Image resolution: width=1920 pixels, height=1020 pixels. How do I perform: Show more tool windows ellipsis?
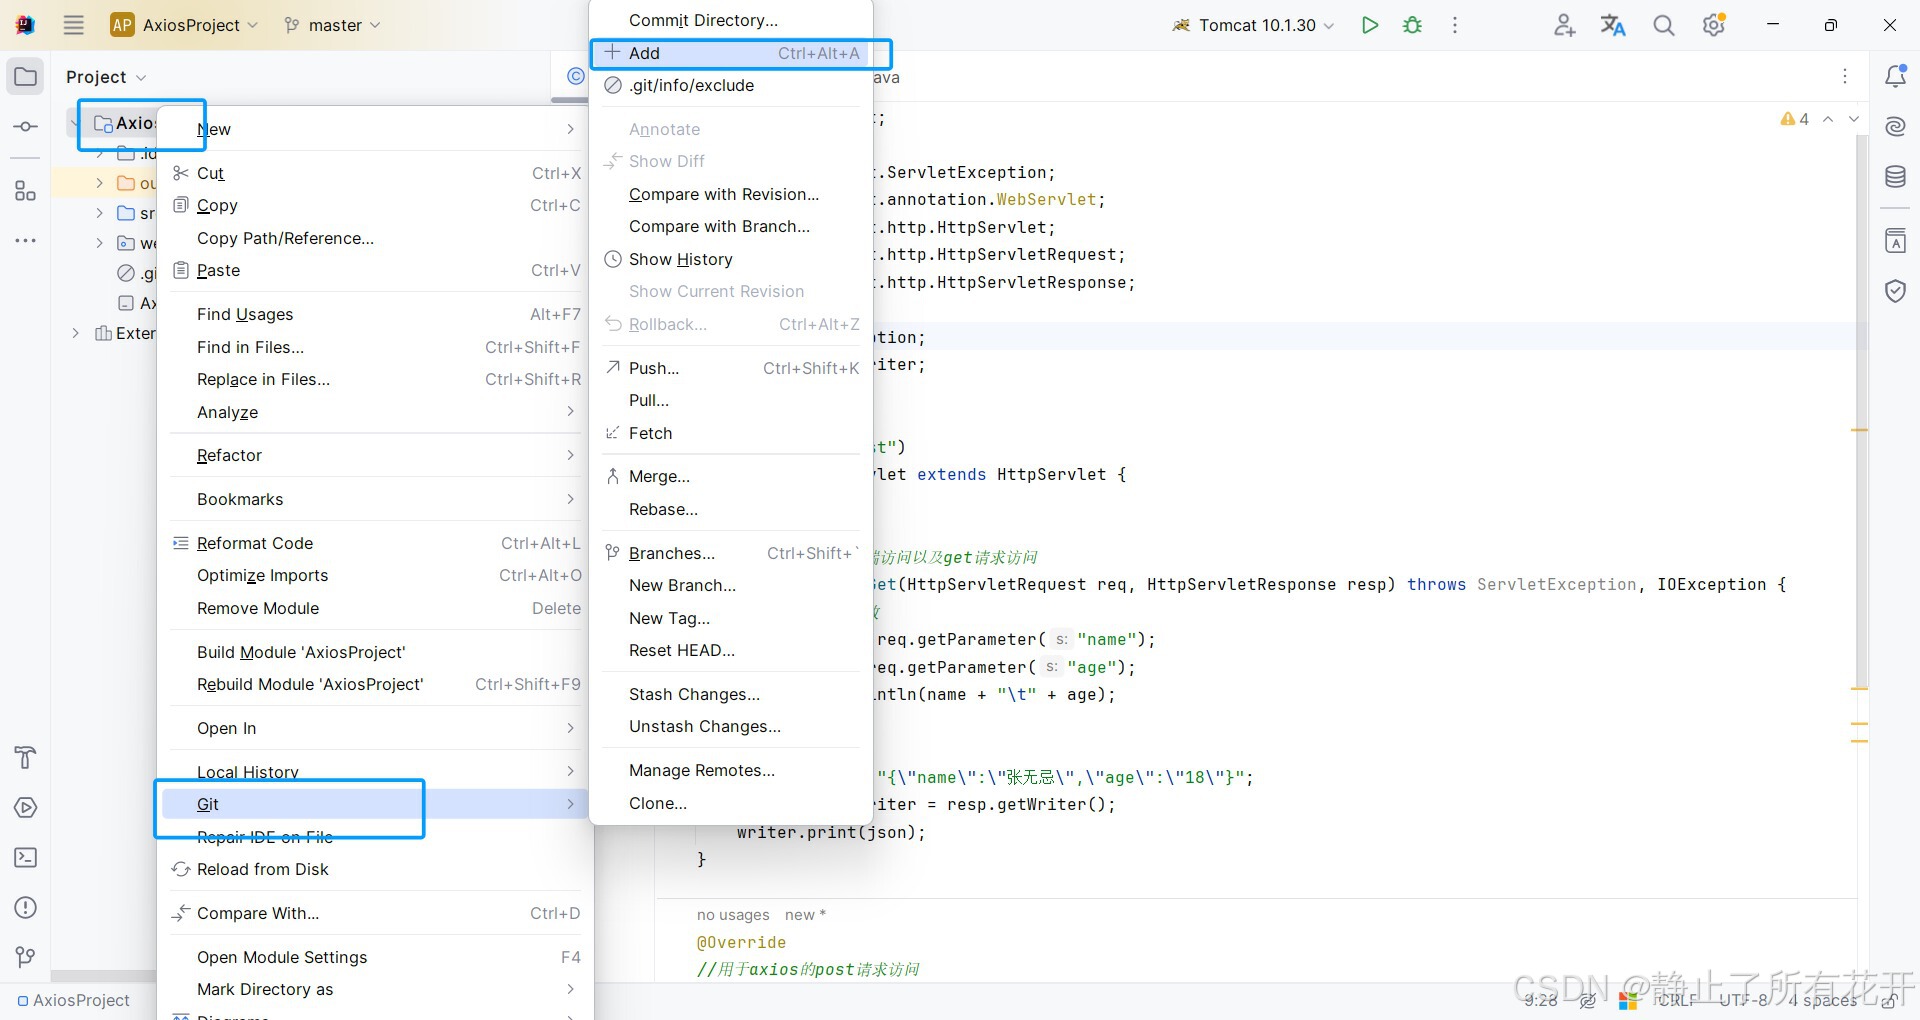click(26, 241)
